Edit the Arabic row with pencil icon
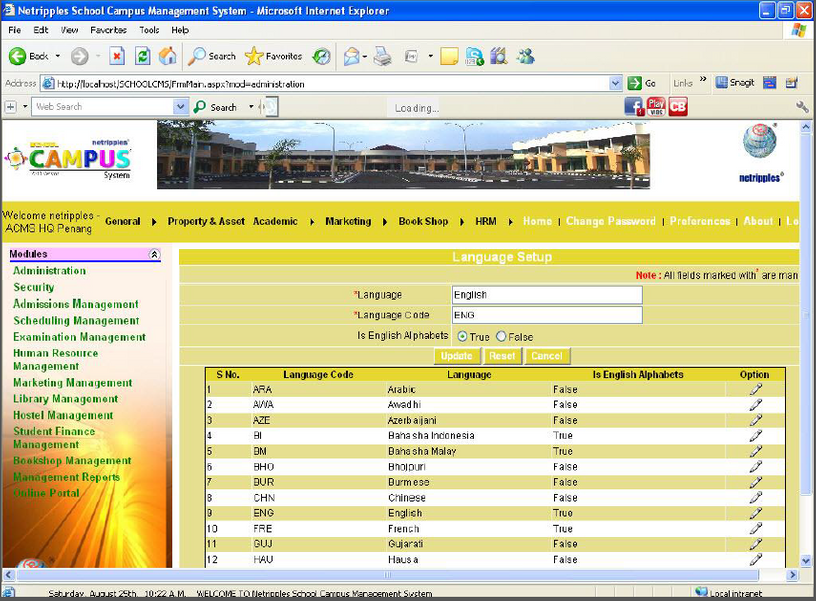 [756, 389]
